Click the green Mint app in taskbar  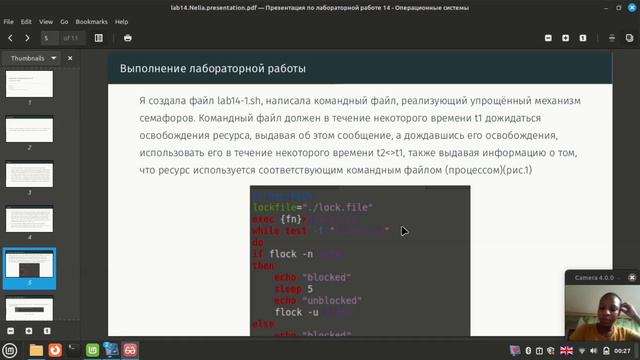[93, 350]
